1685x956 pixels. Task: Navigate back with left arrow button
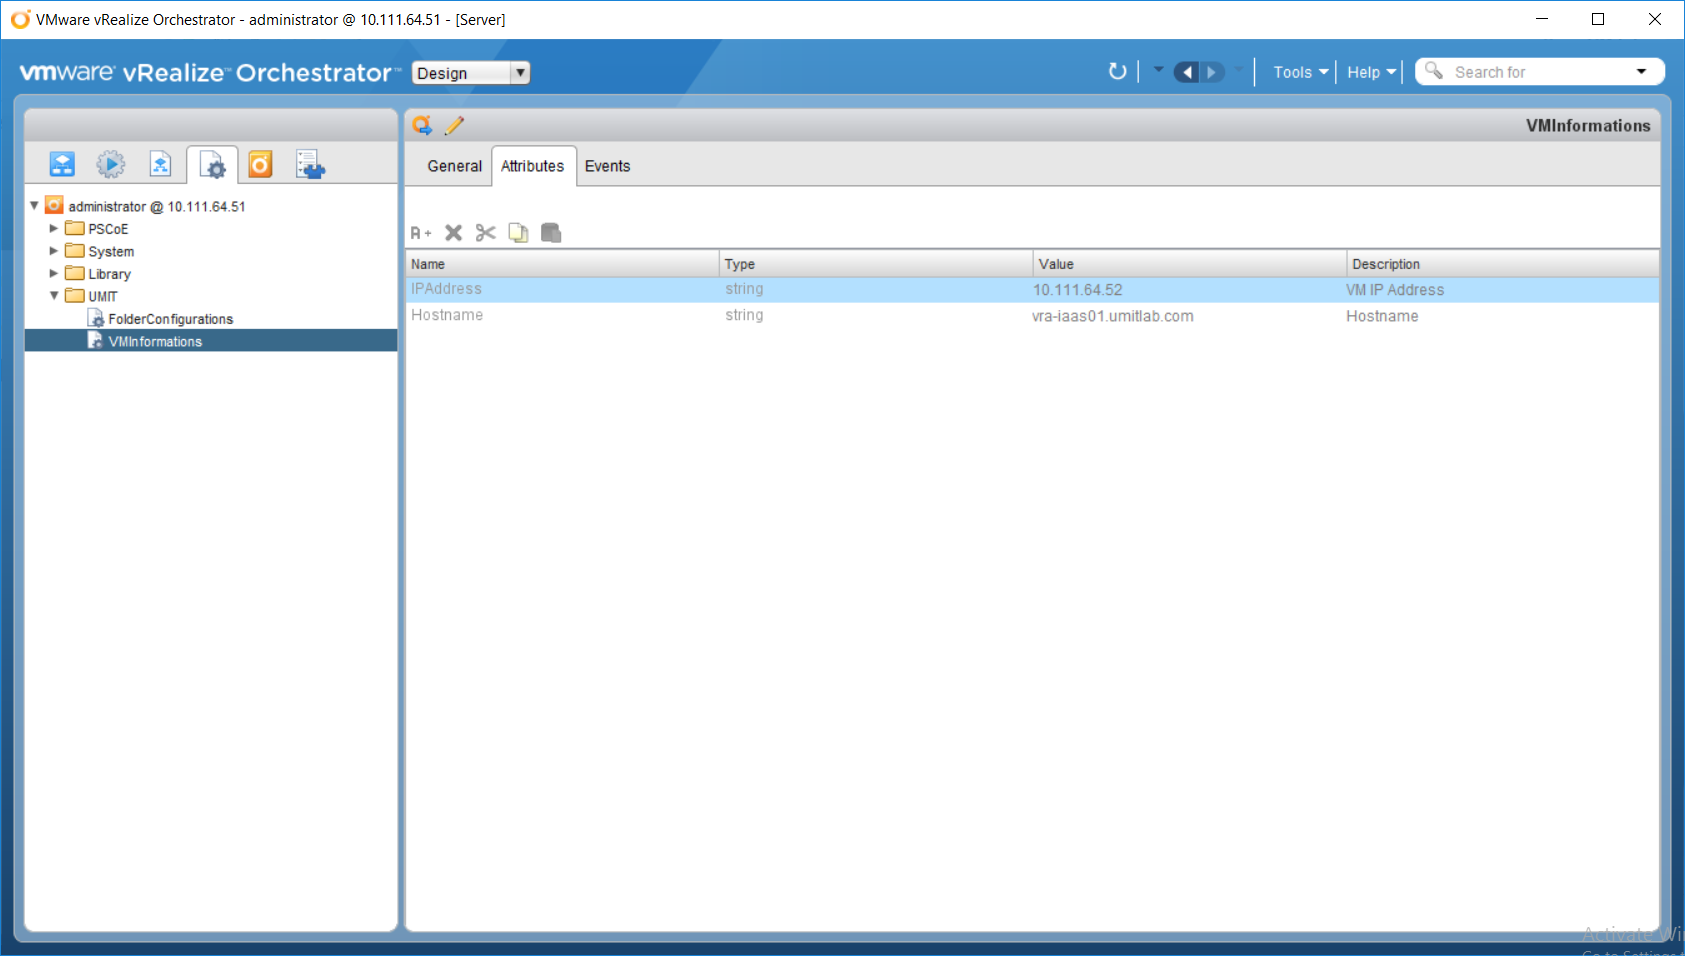(x=1187, y=72)
